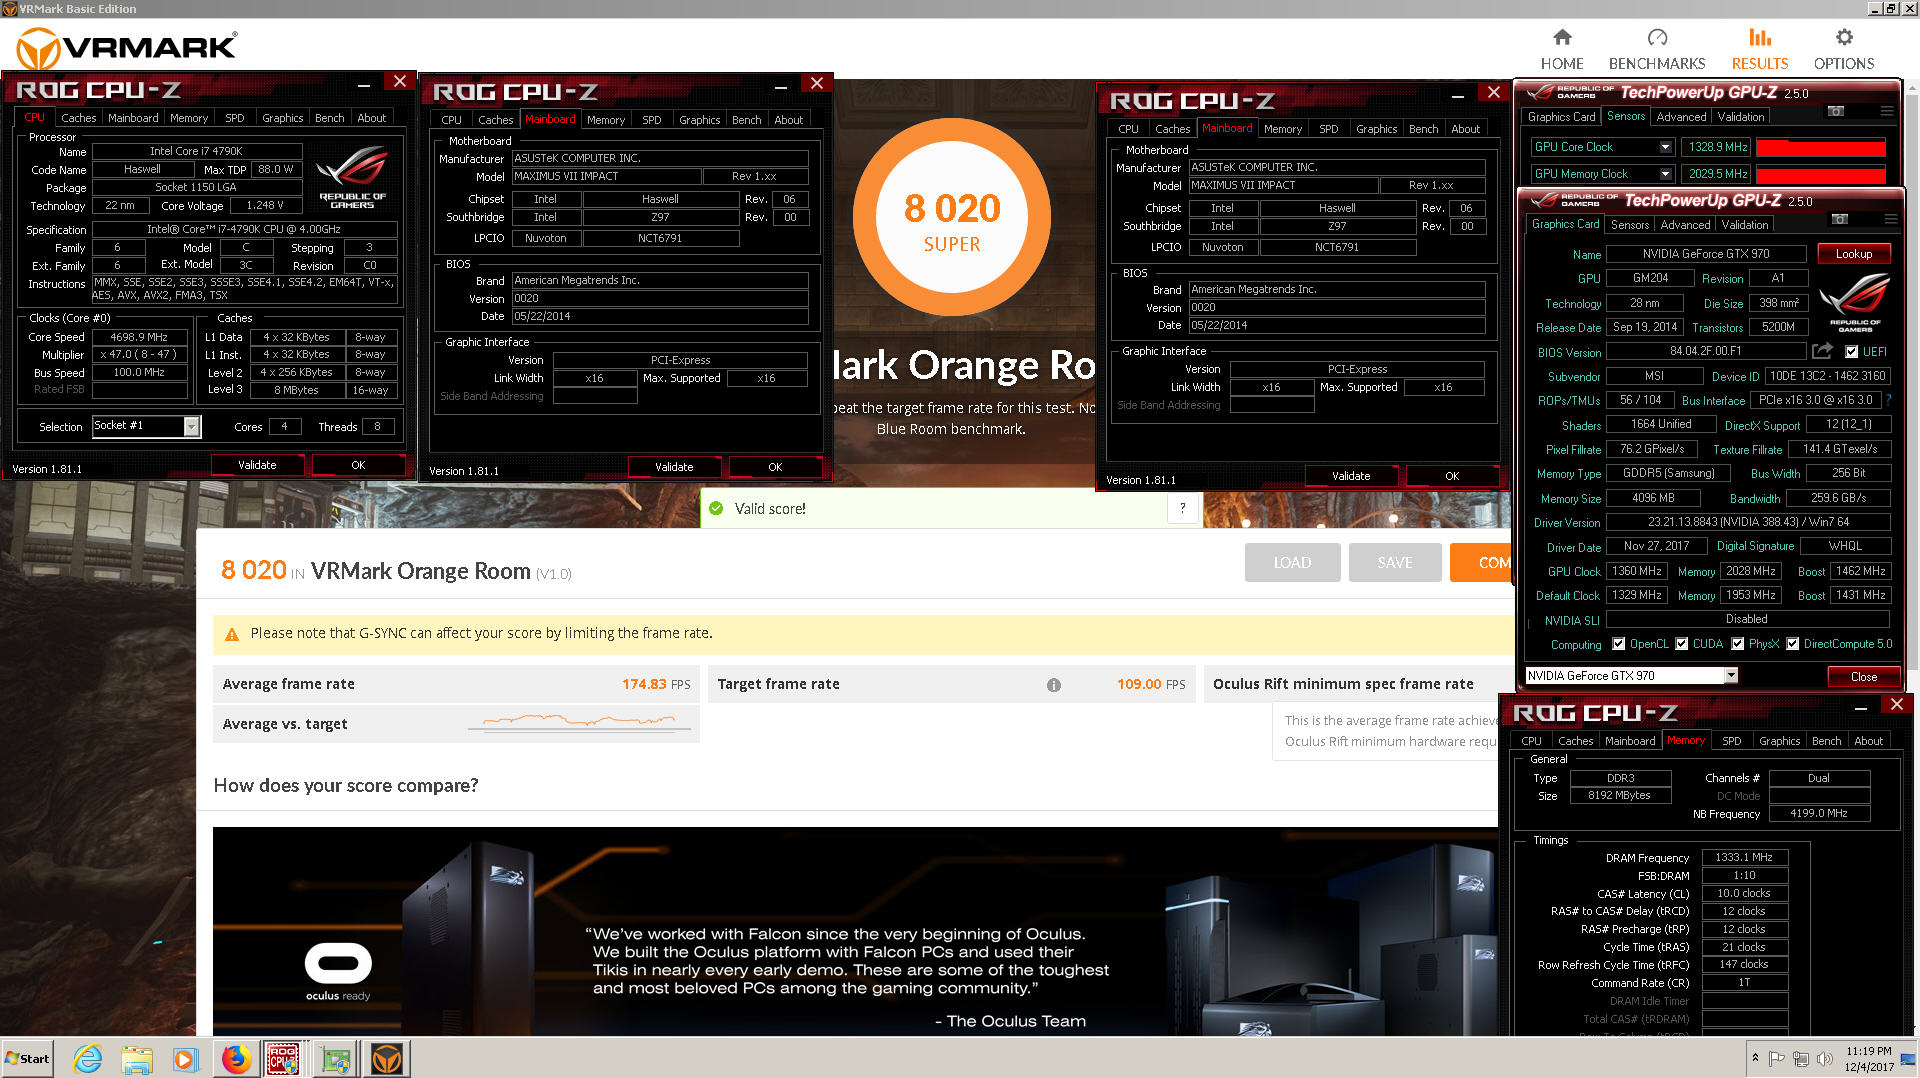The height and width of the screenshot is (1078, 1920).
Task: Select Advanced tab in GPU-Z Graphics Card window
Action: click(x=1685, y=225)
